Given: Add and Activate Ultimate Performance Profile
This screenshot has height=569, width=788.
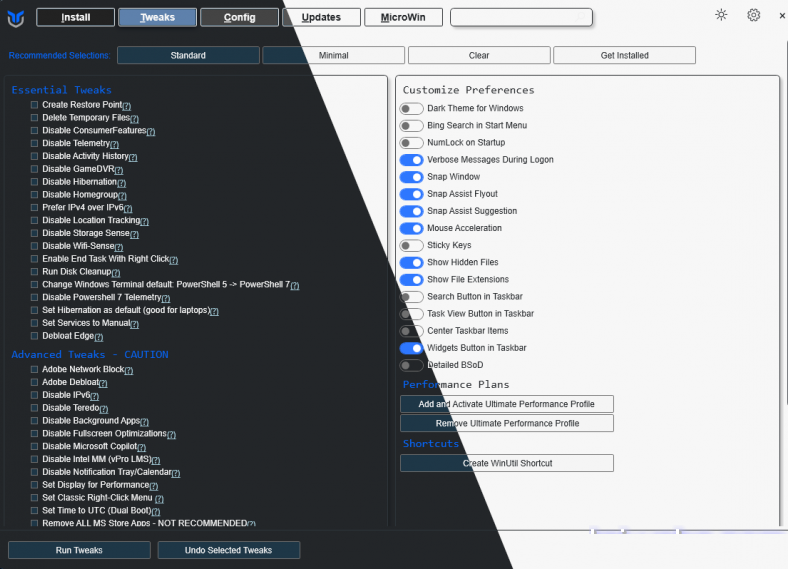Looking at the screenshot, I should click(507, 404).
